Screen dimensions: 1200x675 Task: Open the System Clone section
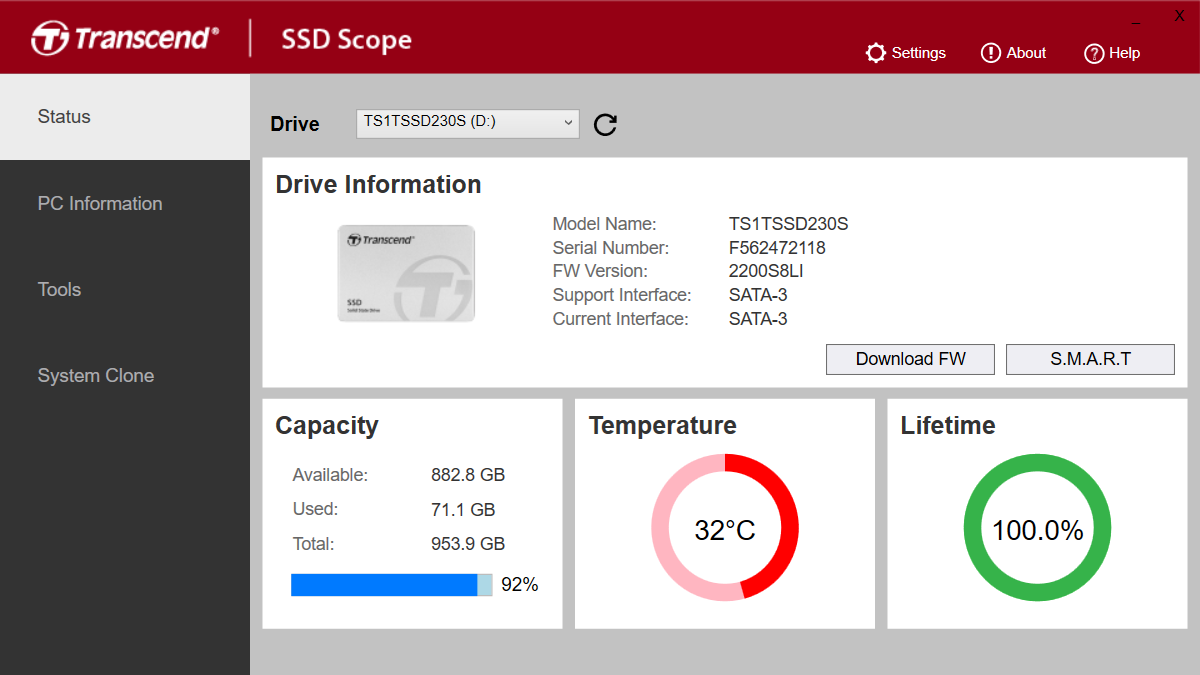pyautogui.click(x=125, y=376)
